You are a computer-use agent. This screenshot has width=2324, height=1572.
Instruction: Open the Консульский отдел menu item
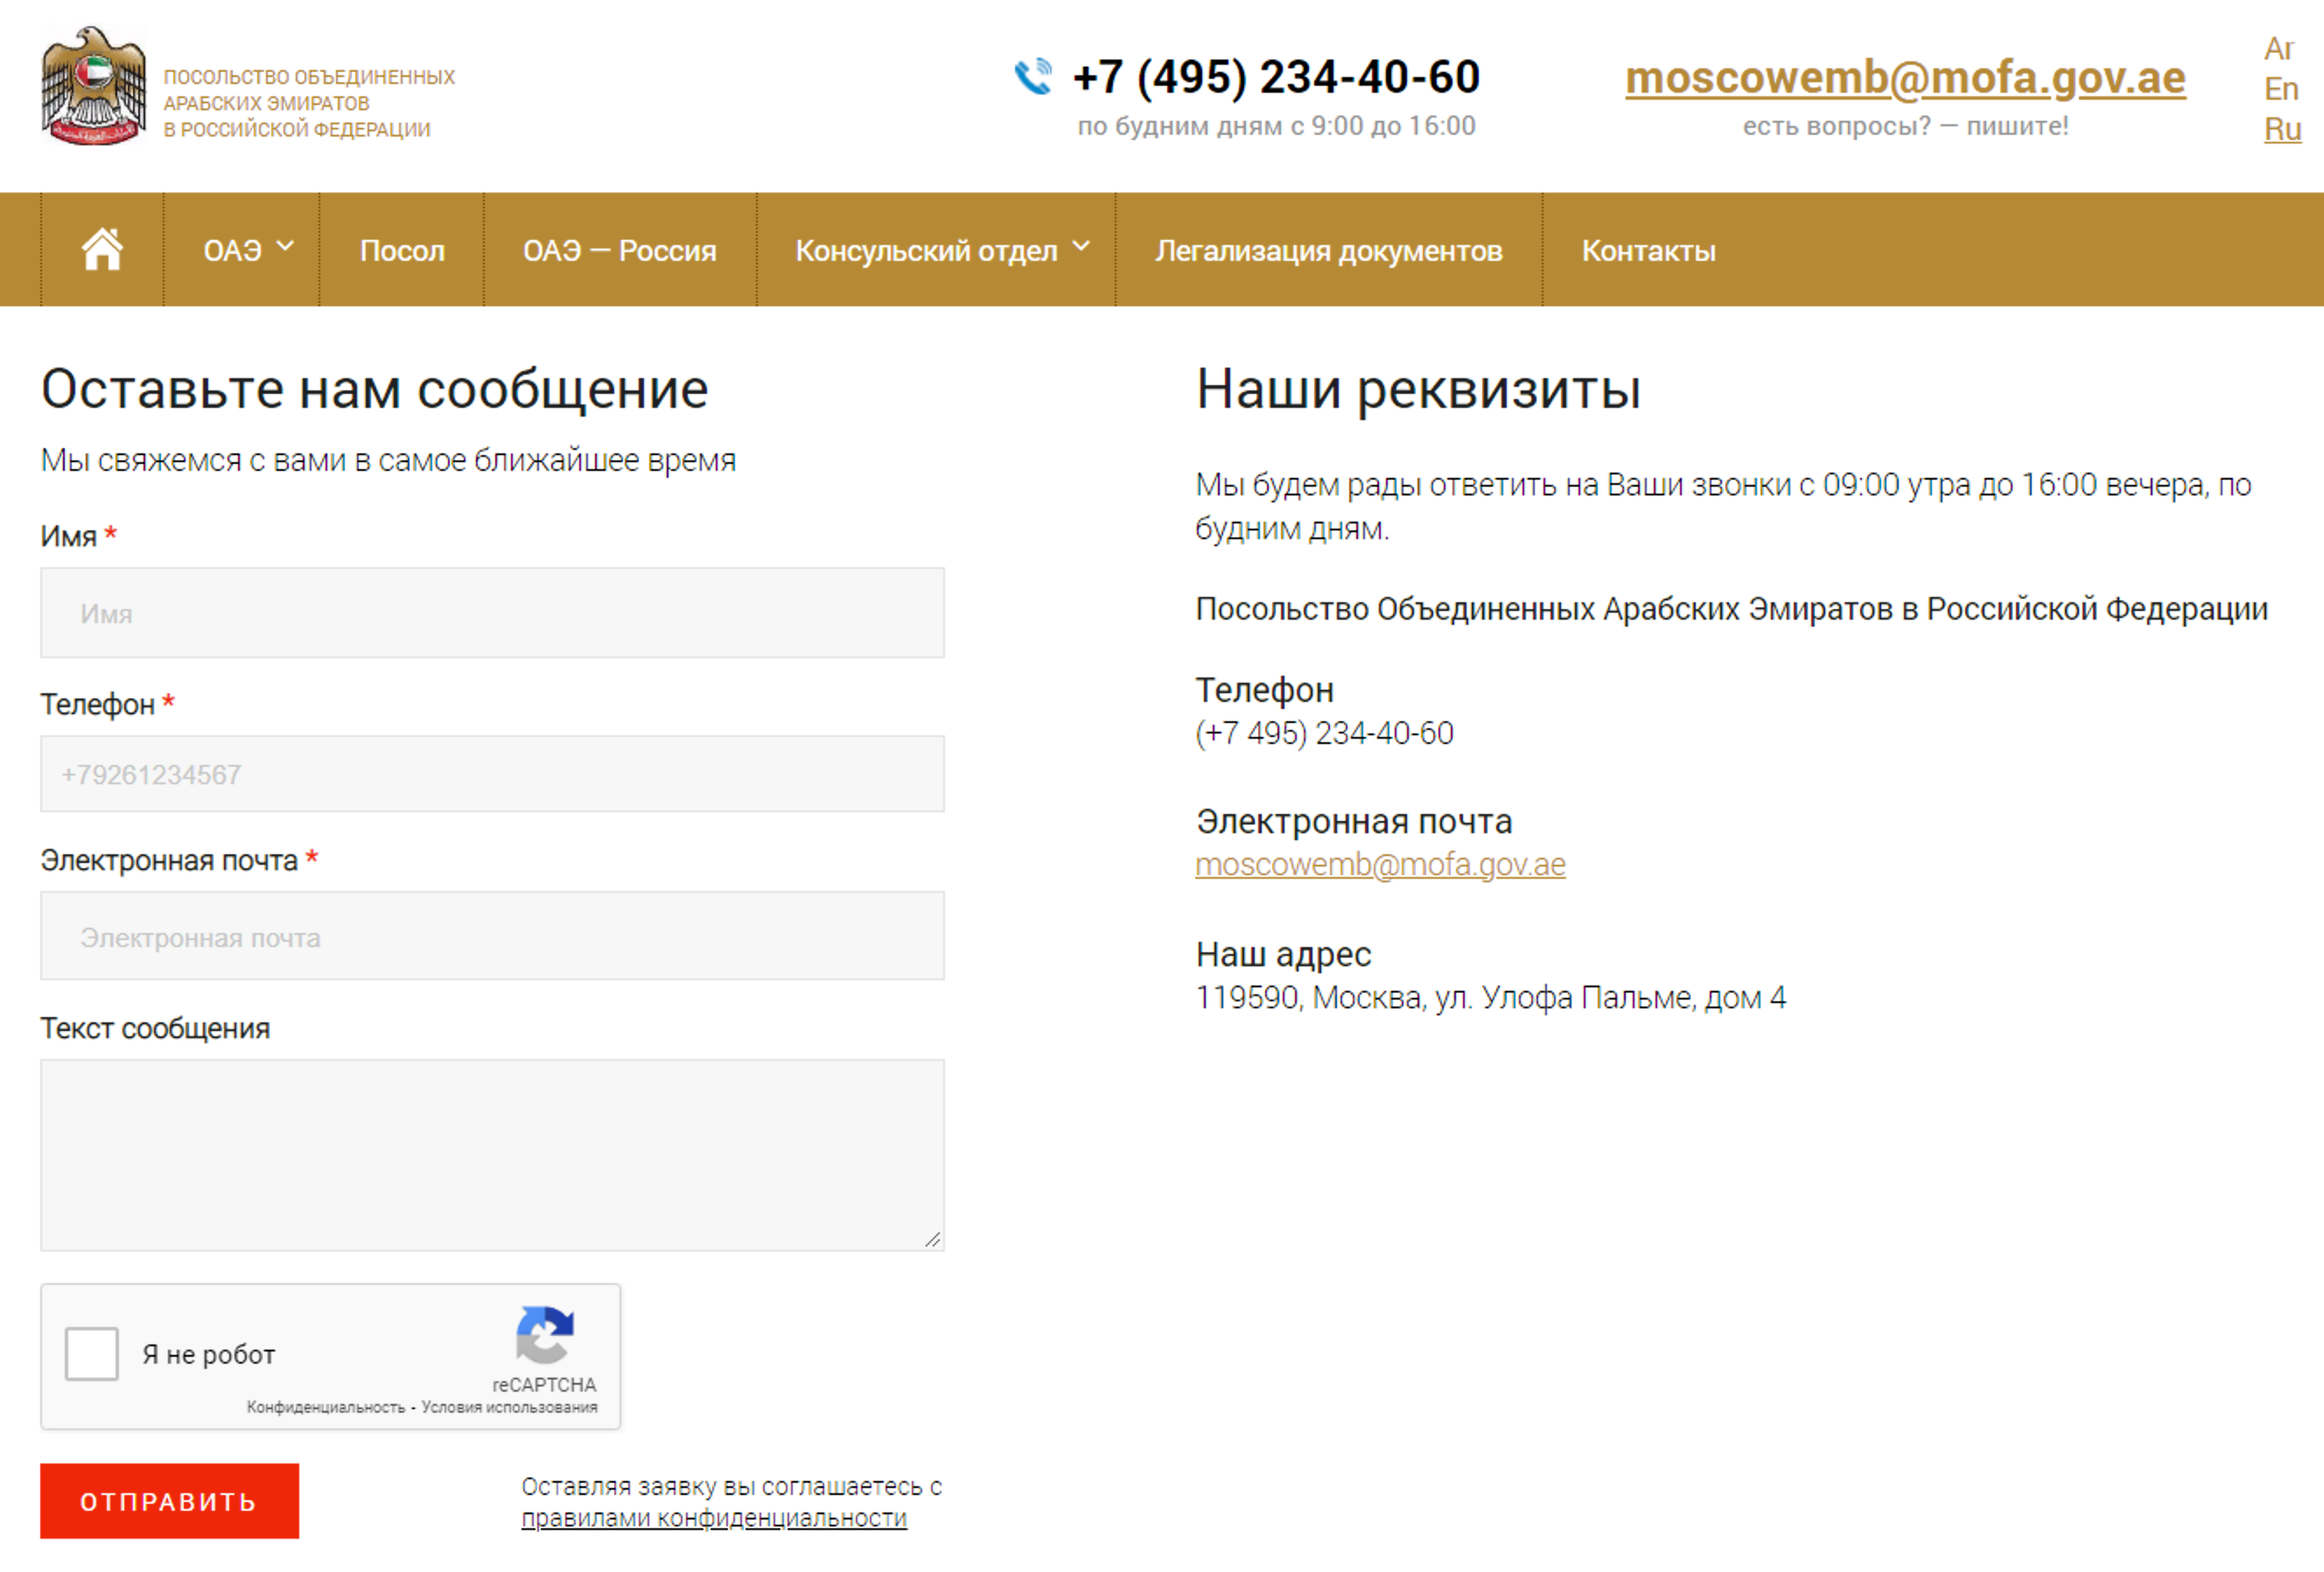pyautogui.click(x=926, y=250)
